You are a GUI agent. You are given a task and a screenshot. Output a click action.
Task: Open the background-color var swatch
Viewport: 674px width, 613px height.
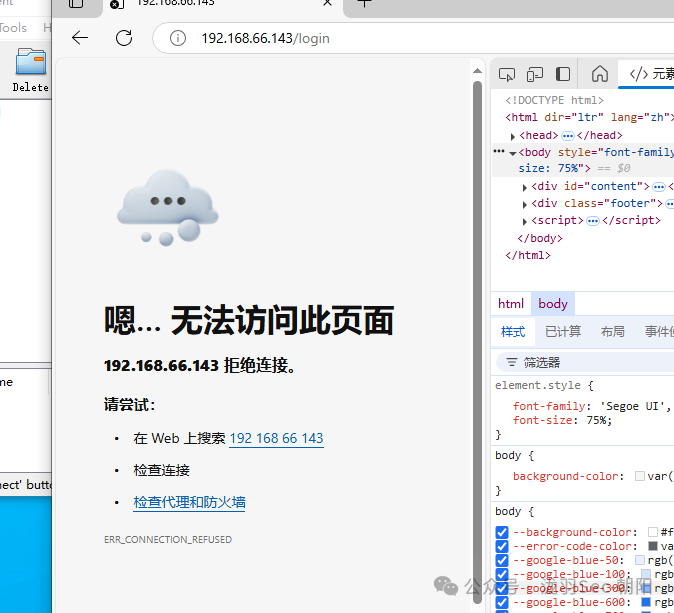coord(640,476)
